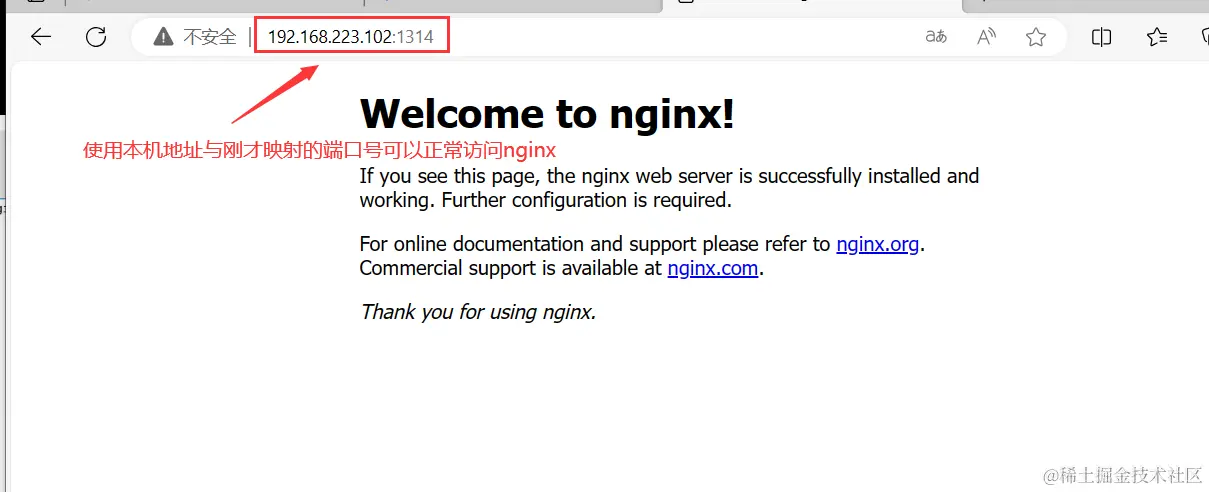Open the nginx.com link

pyautogui.click(x=712, y=268)
